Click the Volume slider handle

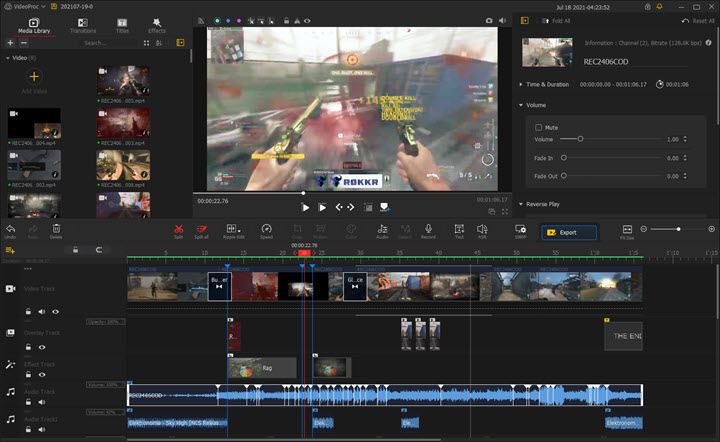(x=580, y=139)
